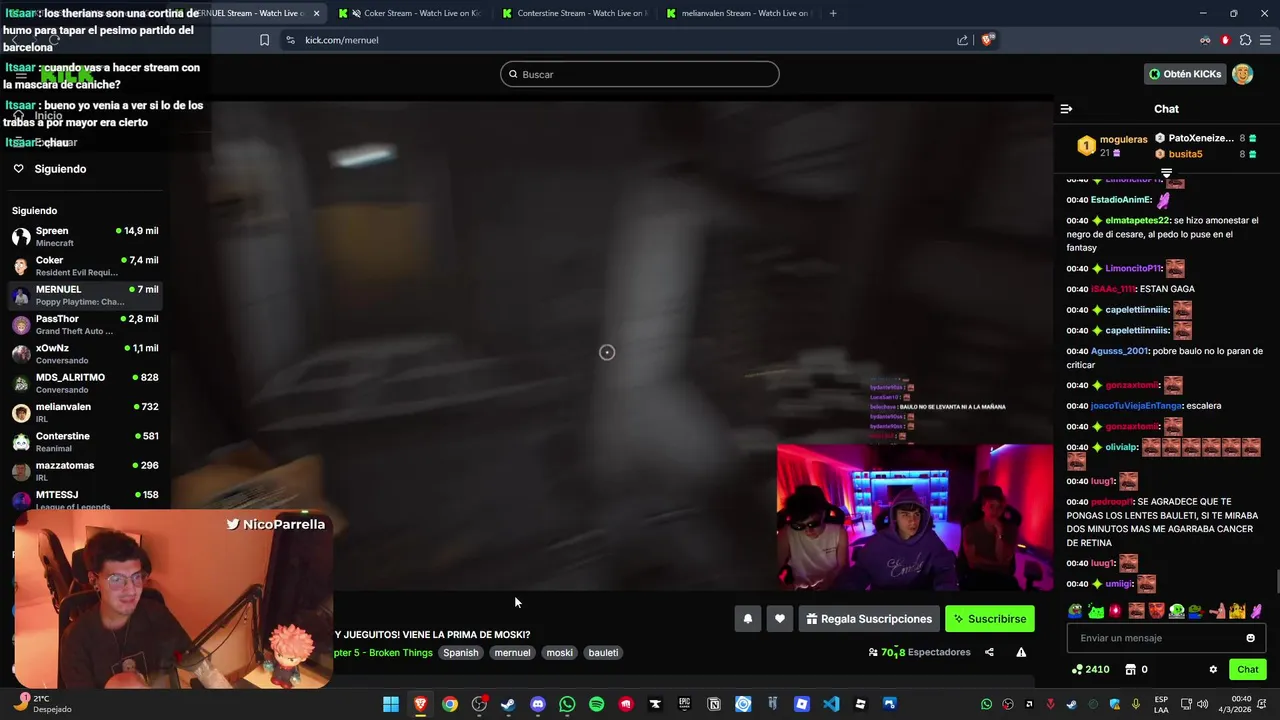Image resolution: width=1280 pixels, height=720 pixels.
Task: Click the Suscribirse button
Action: [990, 619]
